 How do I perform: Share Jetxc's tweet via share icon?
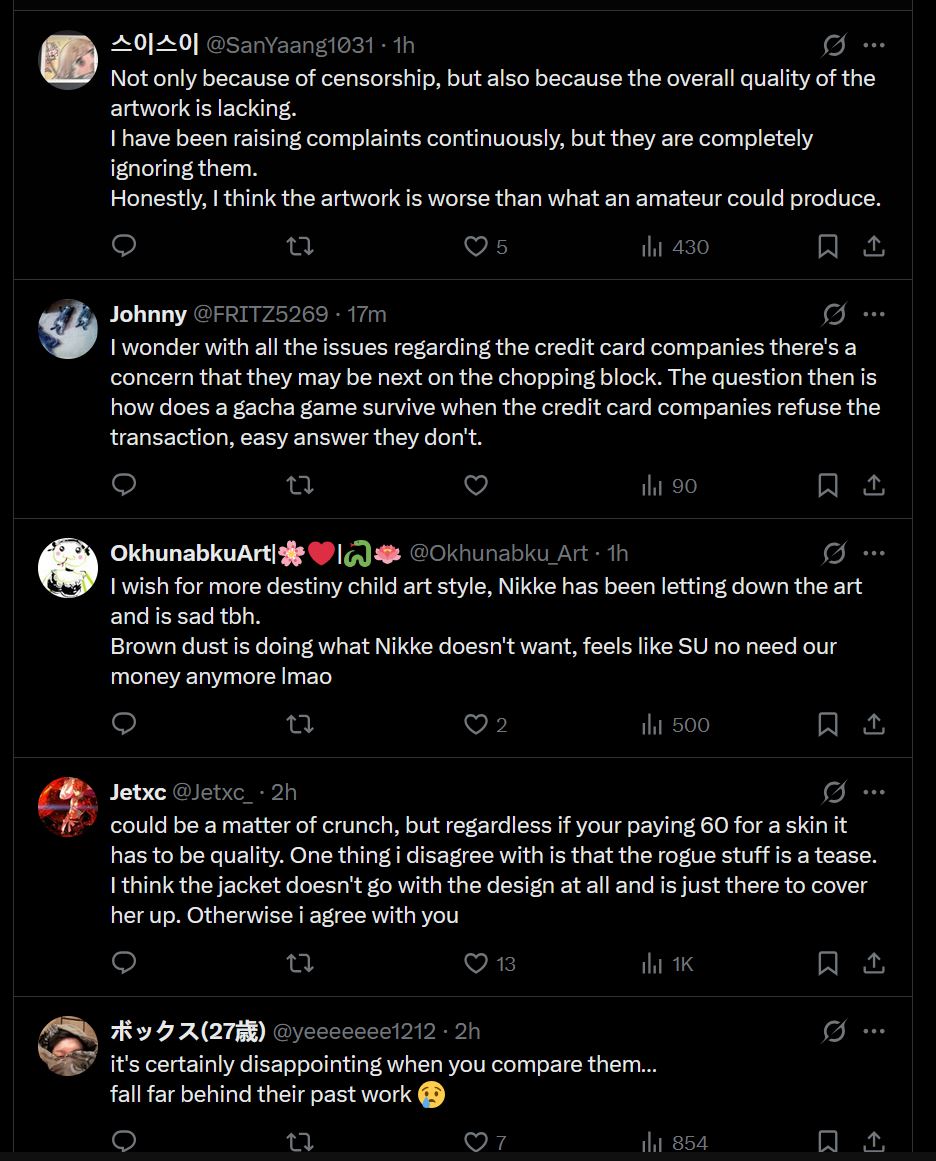(873, 963)
